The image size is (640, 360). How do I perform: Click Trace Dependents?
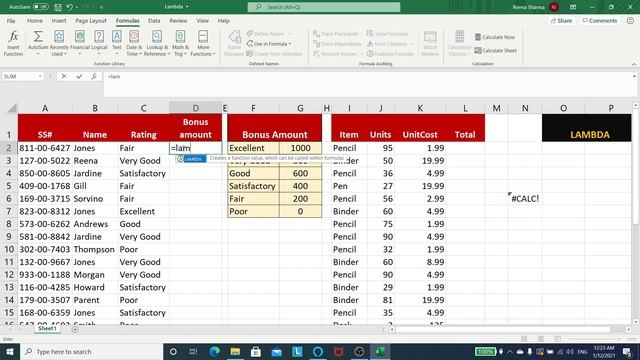(x=337, y=44)
